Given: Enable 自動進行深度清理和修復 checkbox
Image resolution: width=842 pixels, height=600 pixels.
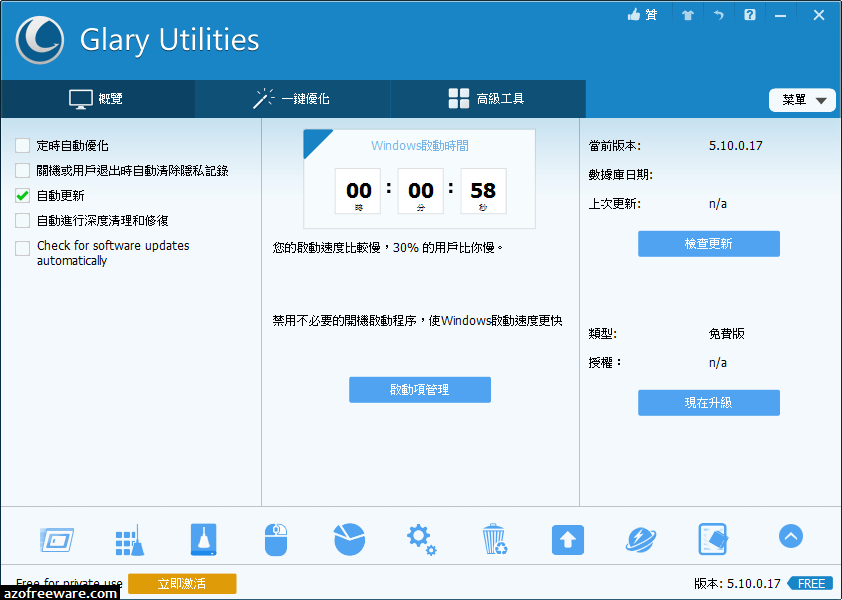Looking at the screenshot, I should click(x=23, y=221).
